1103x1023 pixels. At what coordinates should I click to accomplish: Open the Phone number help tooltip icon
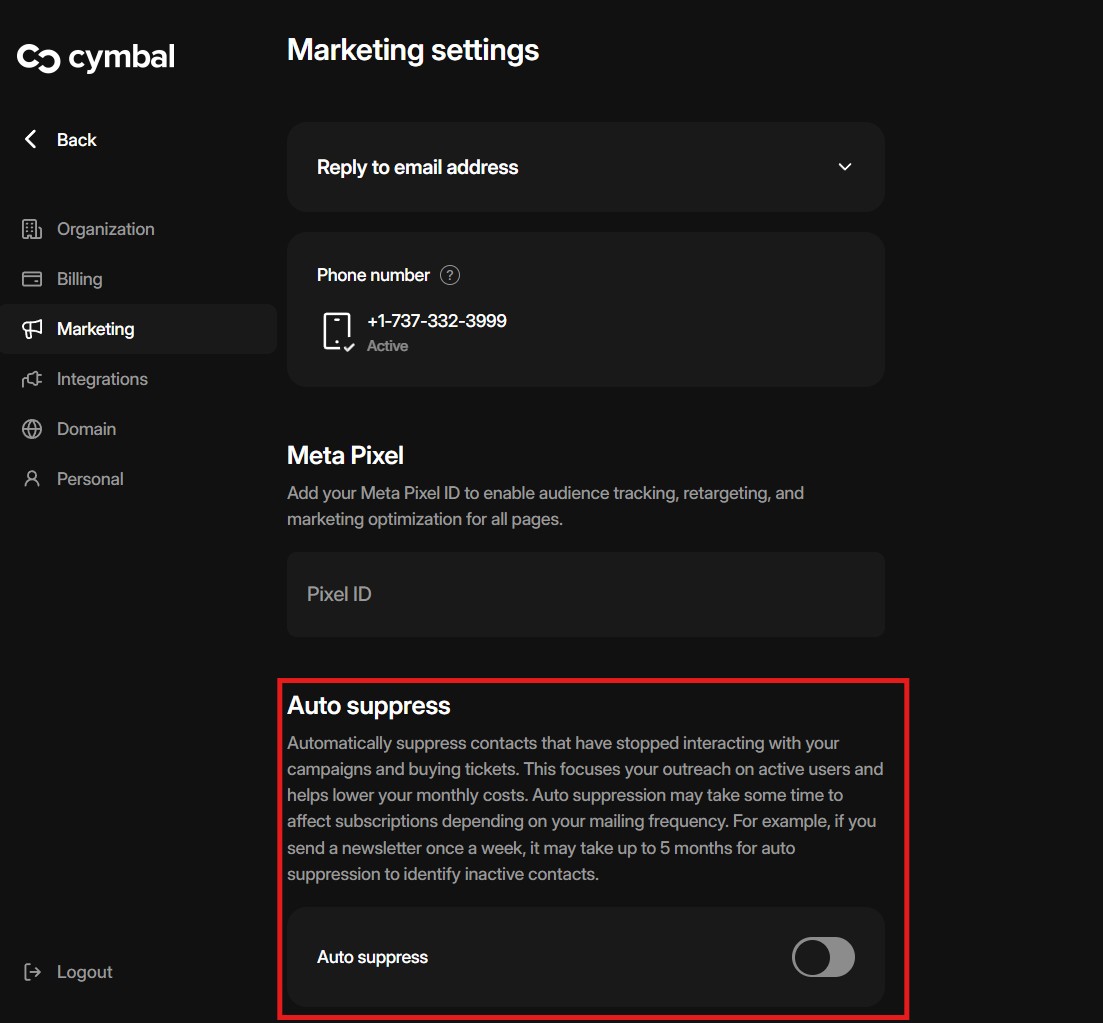[450, 275]
